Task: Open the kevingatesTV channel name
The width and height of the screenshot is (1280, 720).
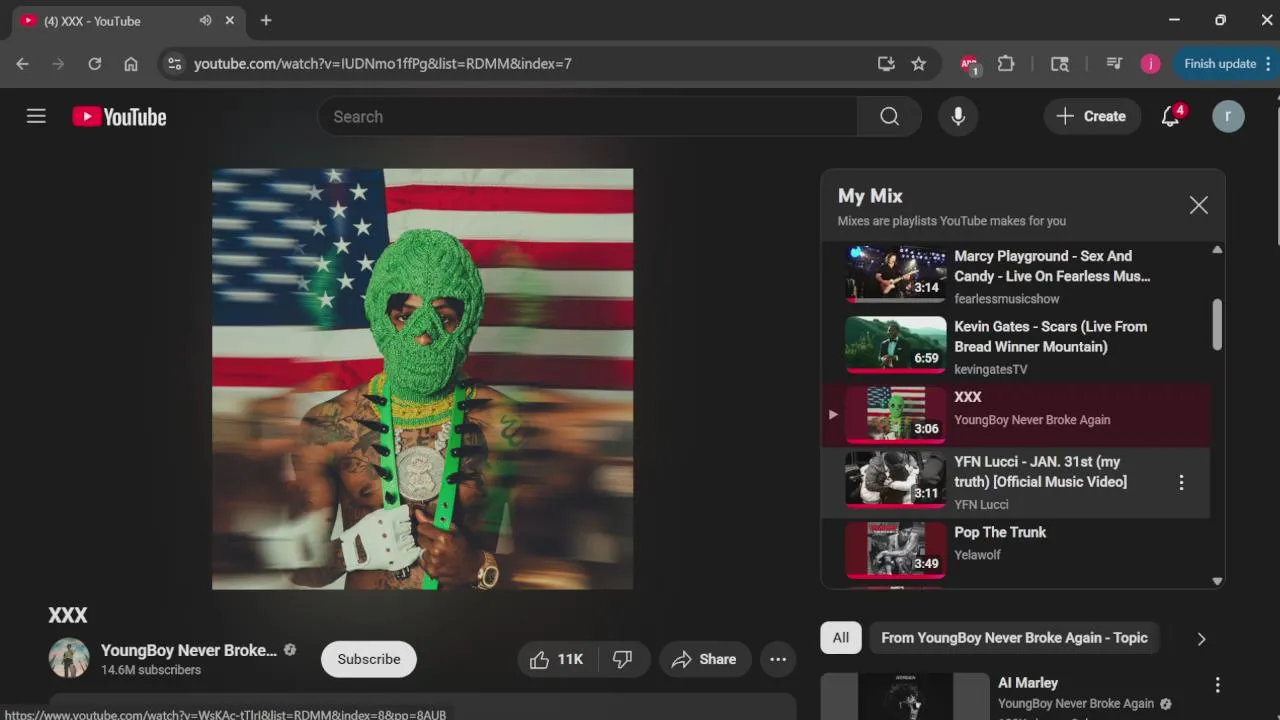Action: (990, 369)
